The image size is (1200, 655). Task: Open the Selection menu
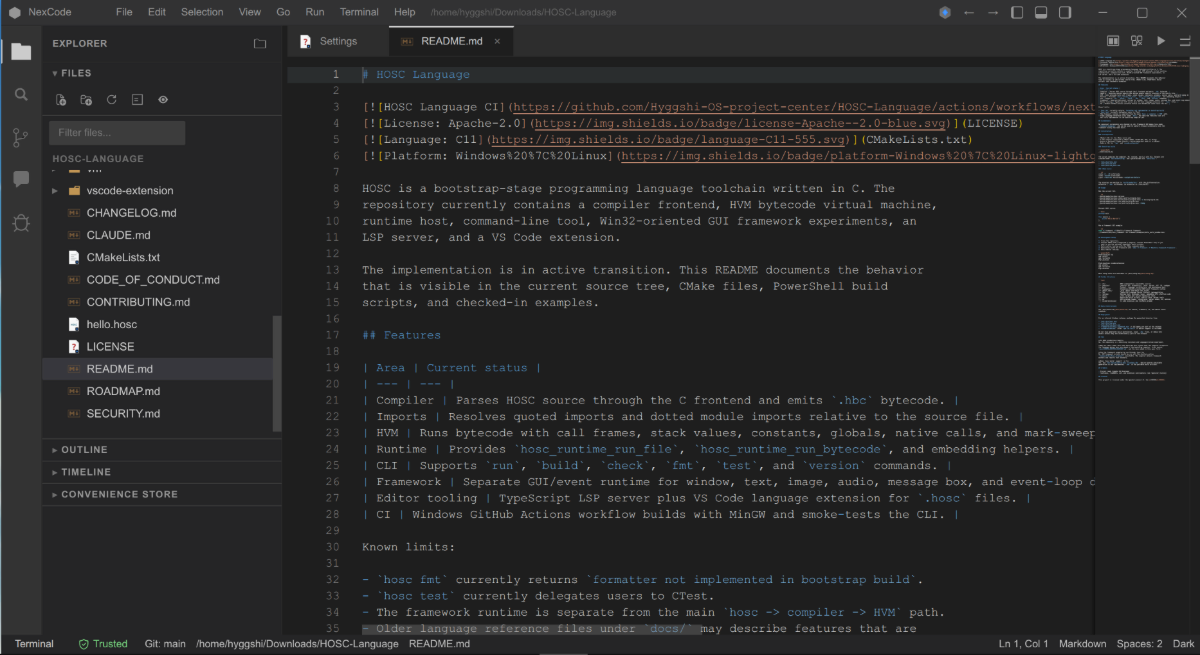click(x=202, y=12)
